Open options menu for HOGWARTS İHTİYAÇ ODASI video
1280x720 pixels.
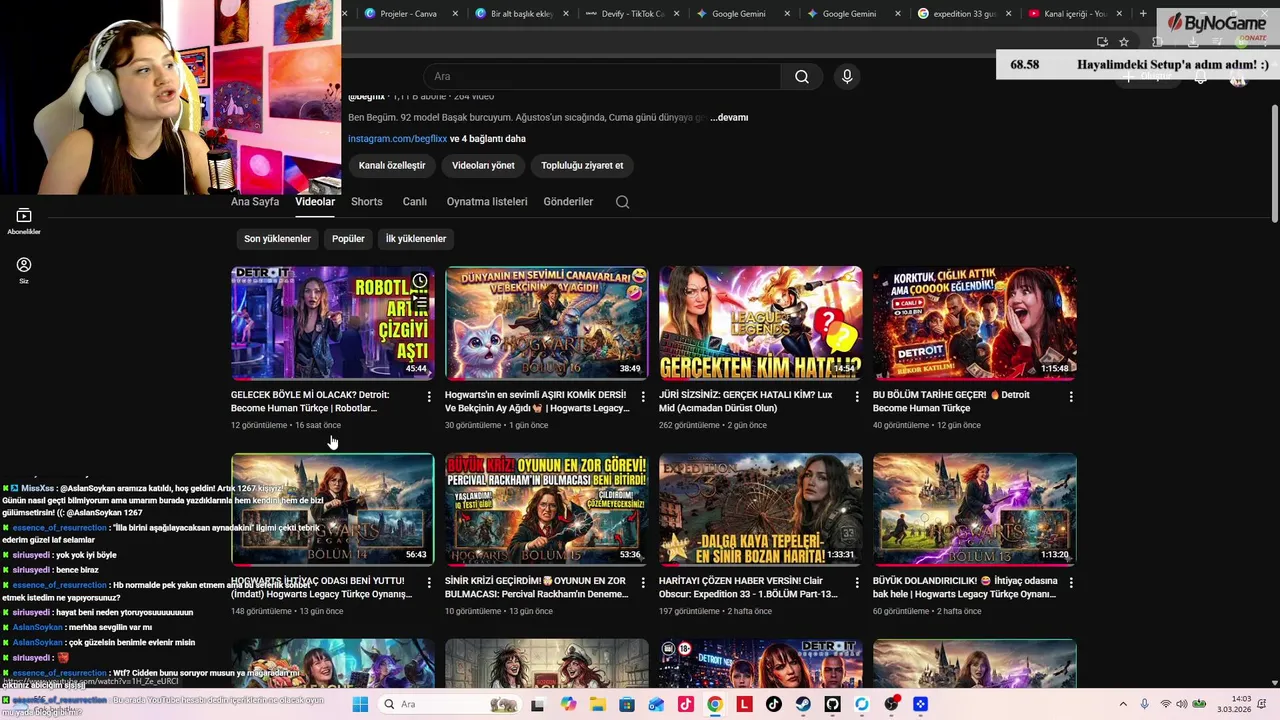point(429,583)
